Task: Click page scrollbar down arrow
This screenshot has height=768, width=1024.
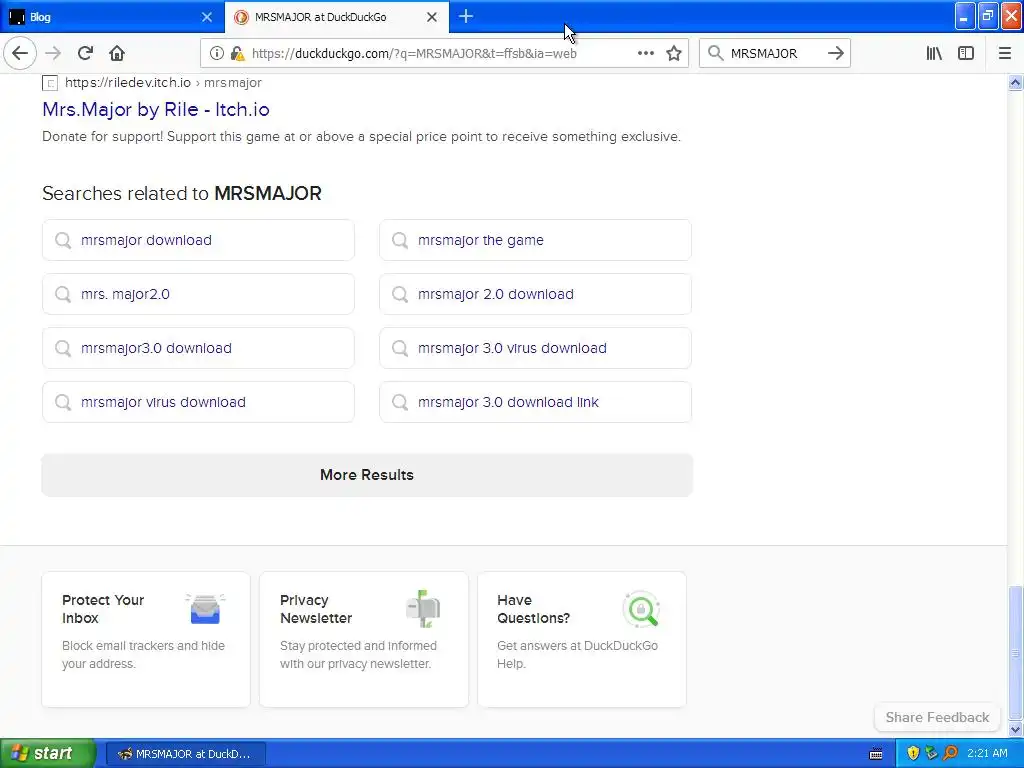Action: 1016,730
